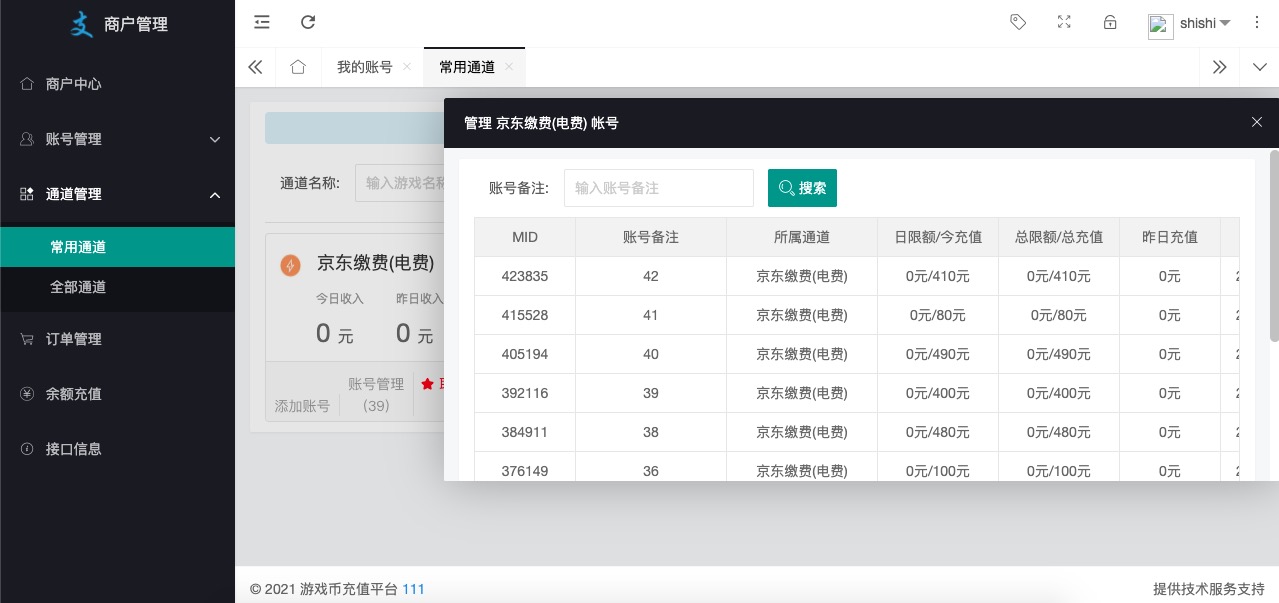This screenshot has height=603, width=1279.
Task: Click the 京东缴费(电费) card title
Action: (x=375, y=263)
